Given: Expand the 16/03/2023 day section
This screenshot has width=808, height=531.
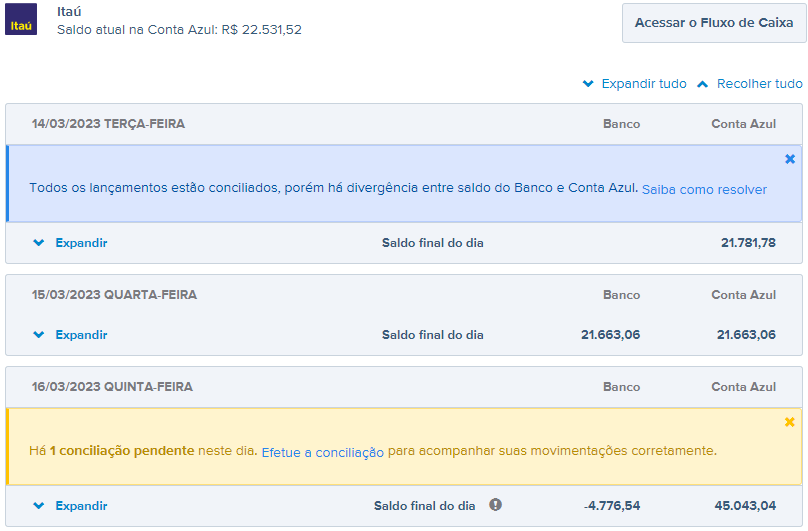Looking at the screenshot, I should point(81,506).
